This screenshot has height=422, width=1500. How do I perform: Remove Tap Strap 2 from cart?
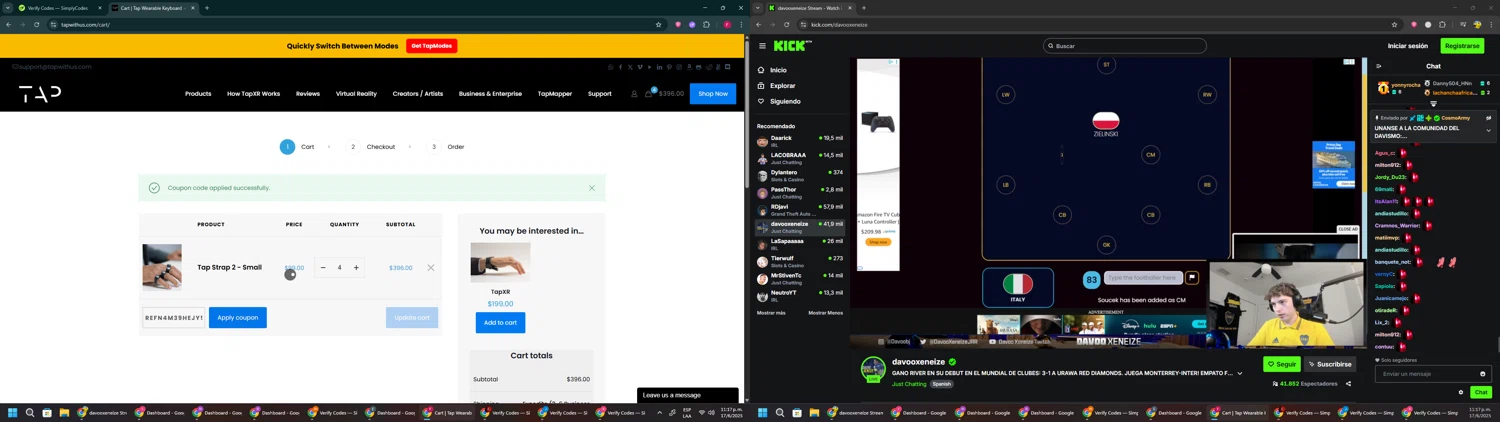(431, 267)
